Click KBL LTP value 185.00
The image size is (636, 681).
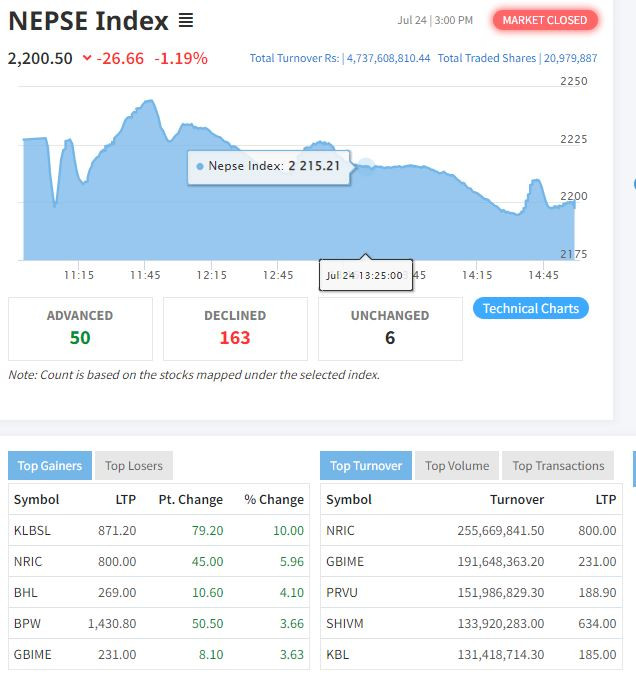click(597, 655)
